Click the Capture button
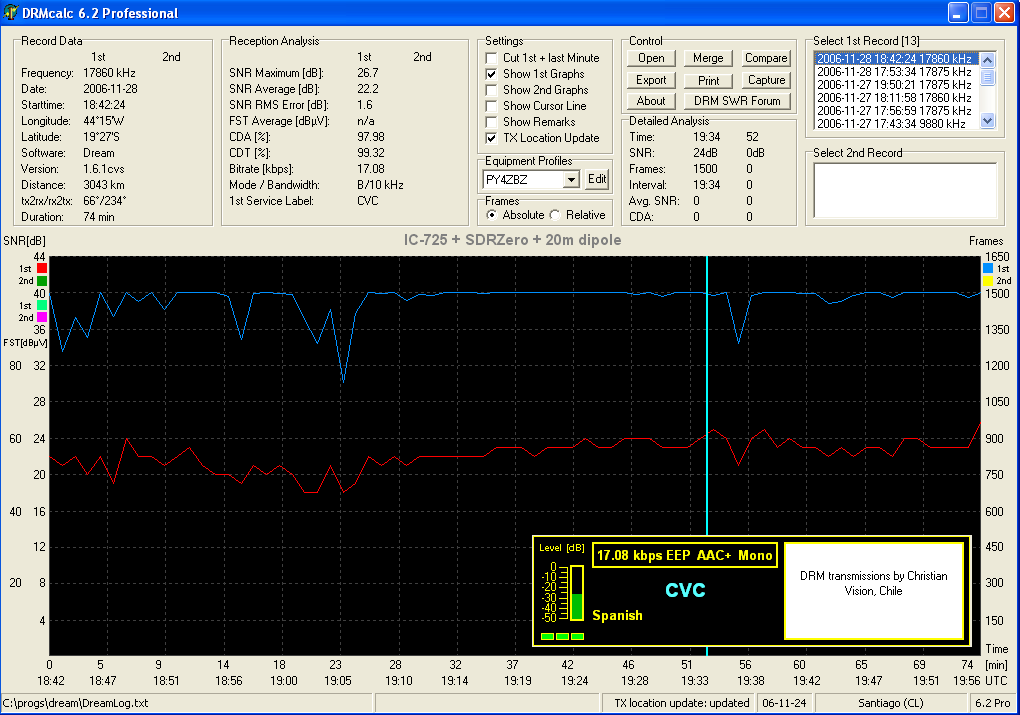This screenshot has width=1020, height=715. 766,80
